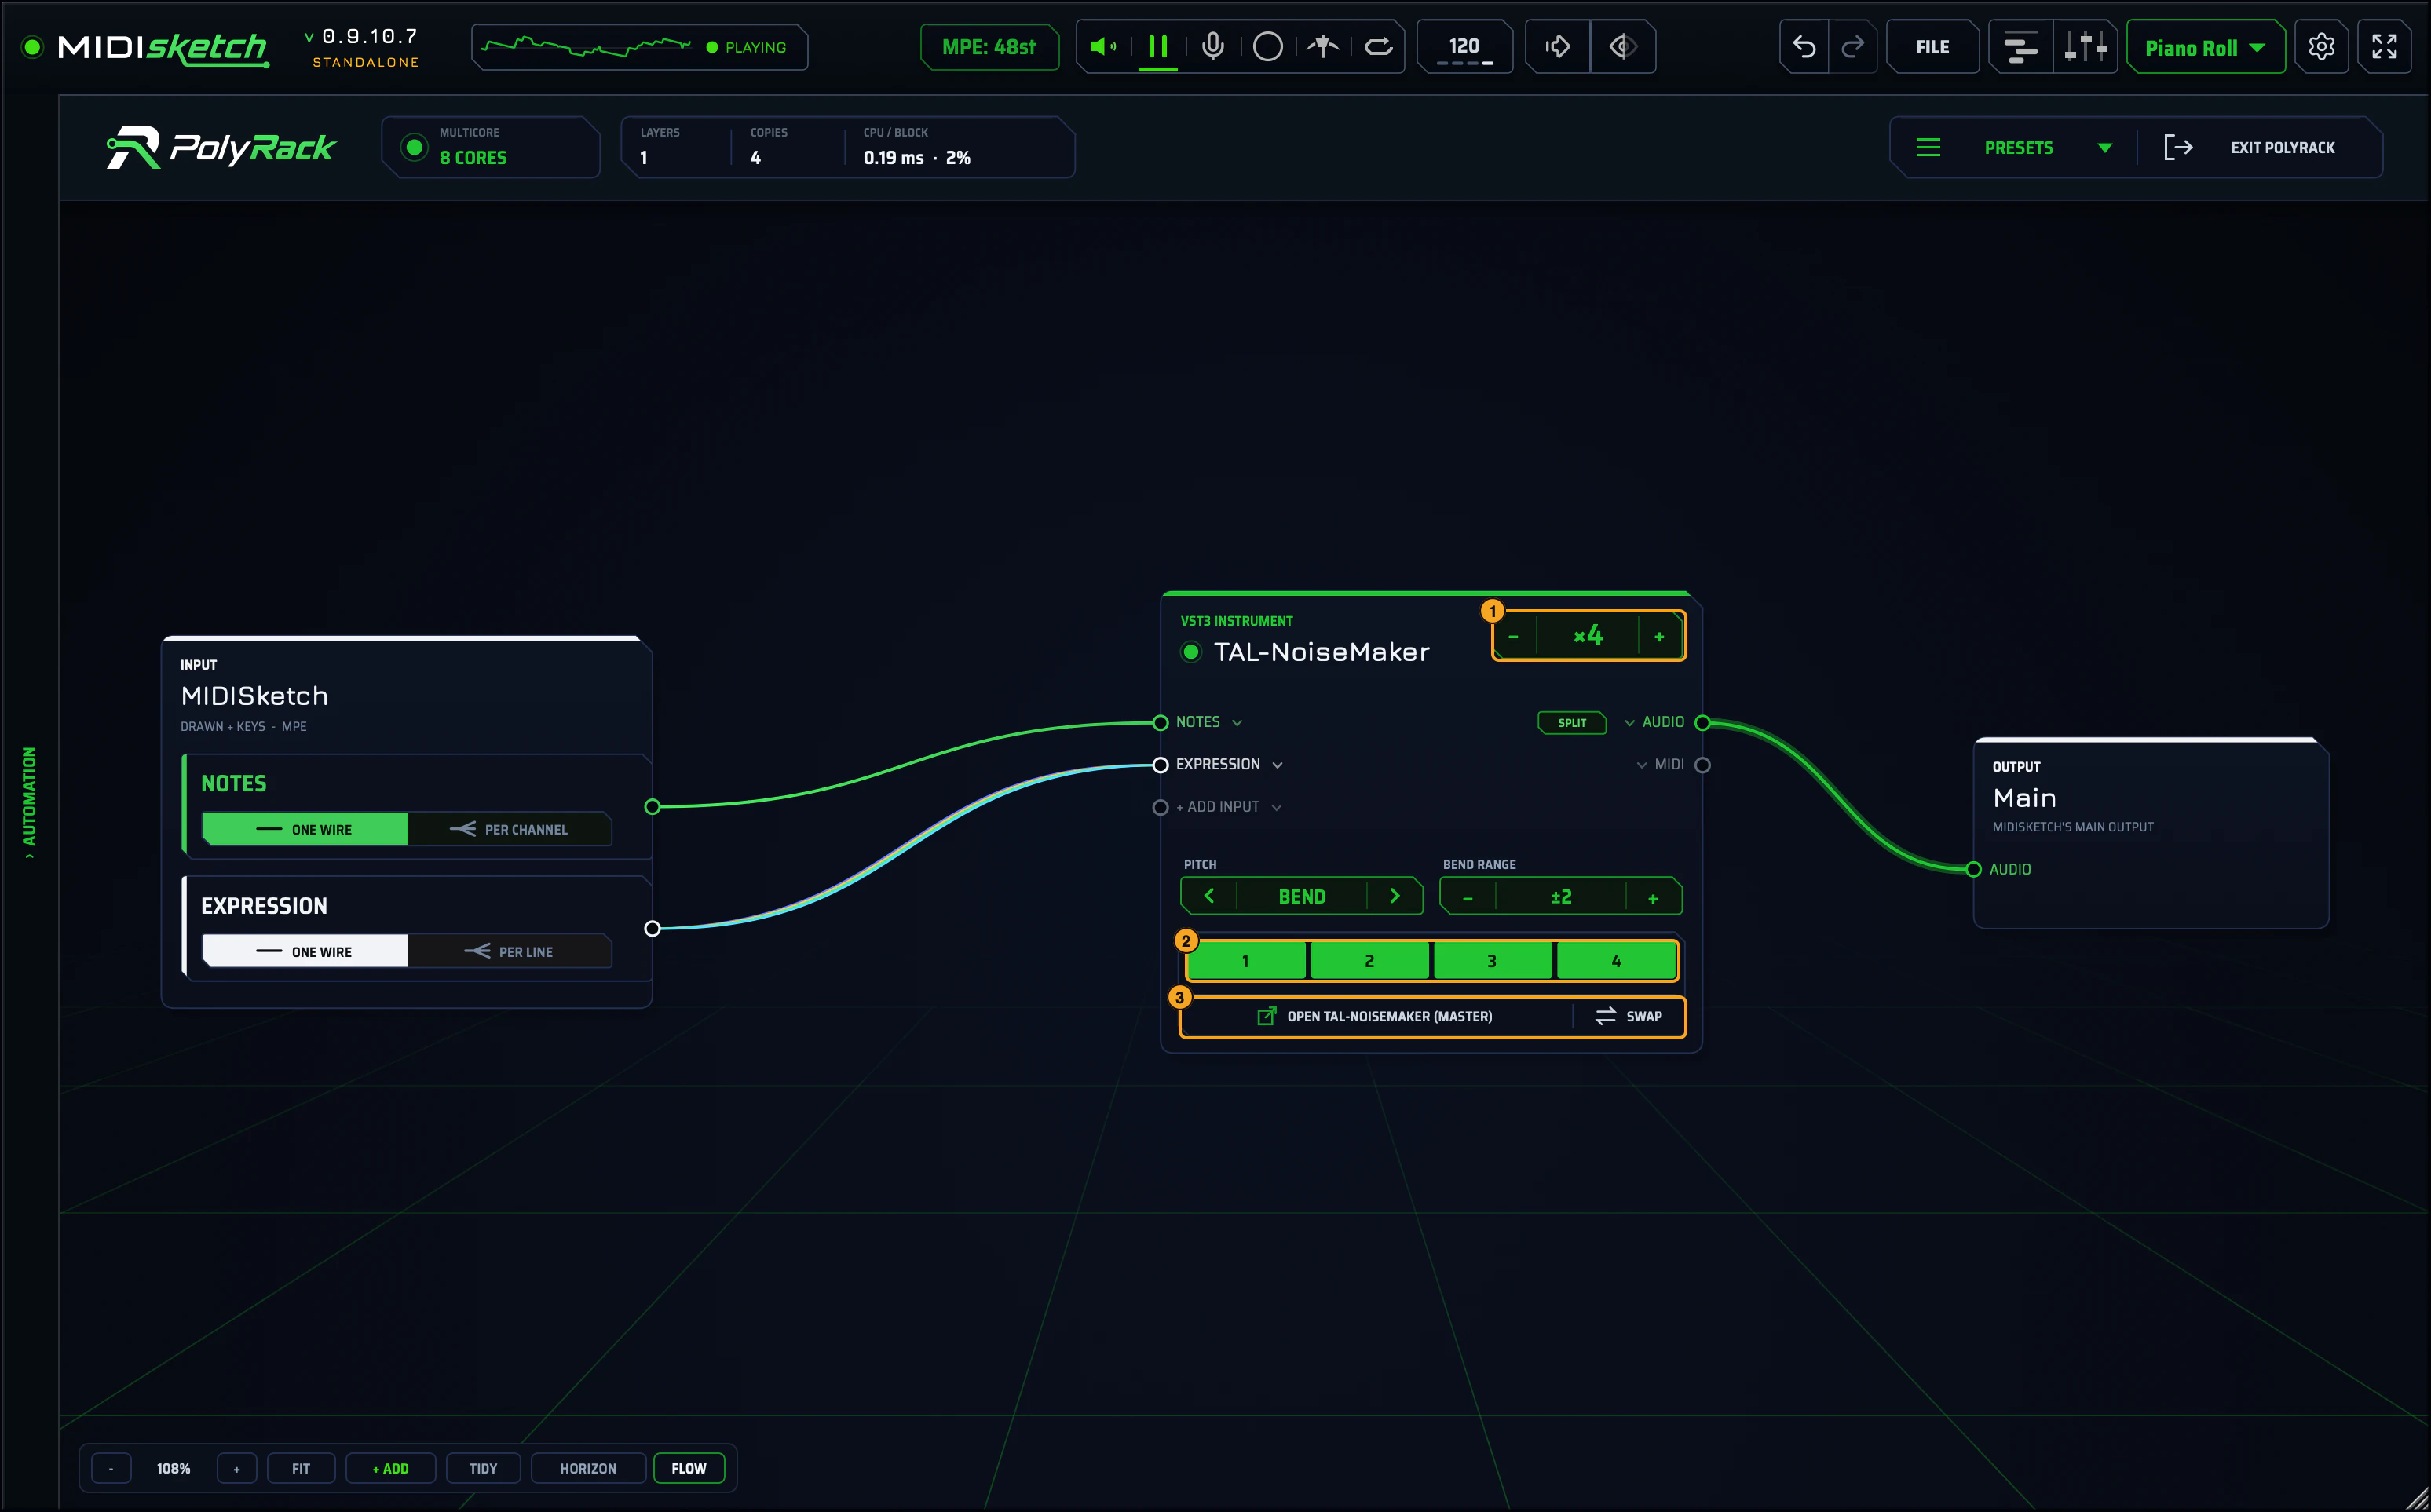Click the 120 tempo field
The height and width of the screenshot is (1512, 2431).
pyautogui.click(x=1464, y=47)
